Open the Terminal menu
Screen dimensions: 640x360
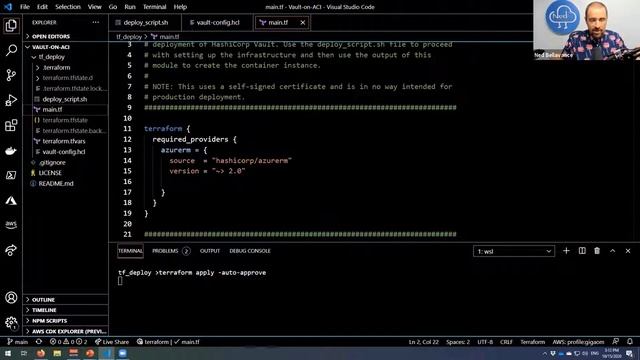pos(154,7)
